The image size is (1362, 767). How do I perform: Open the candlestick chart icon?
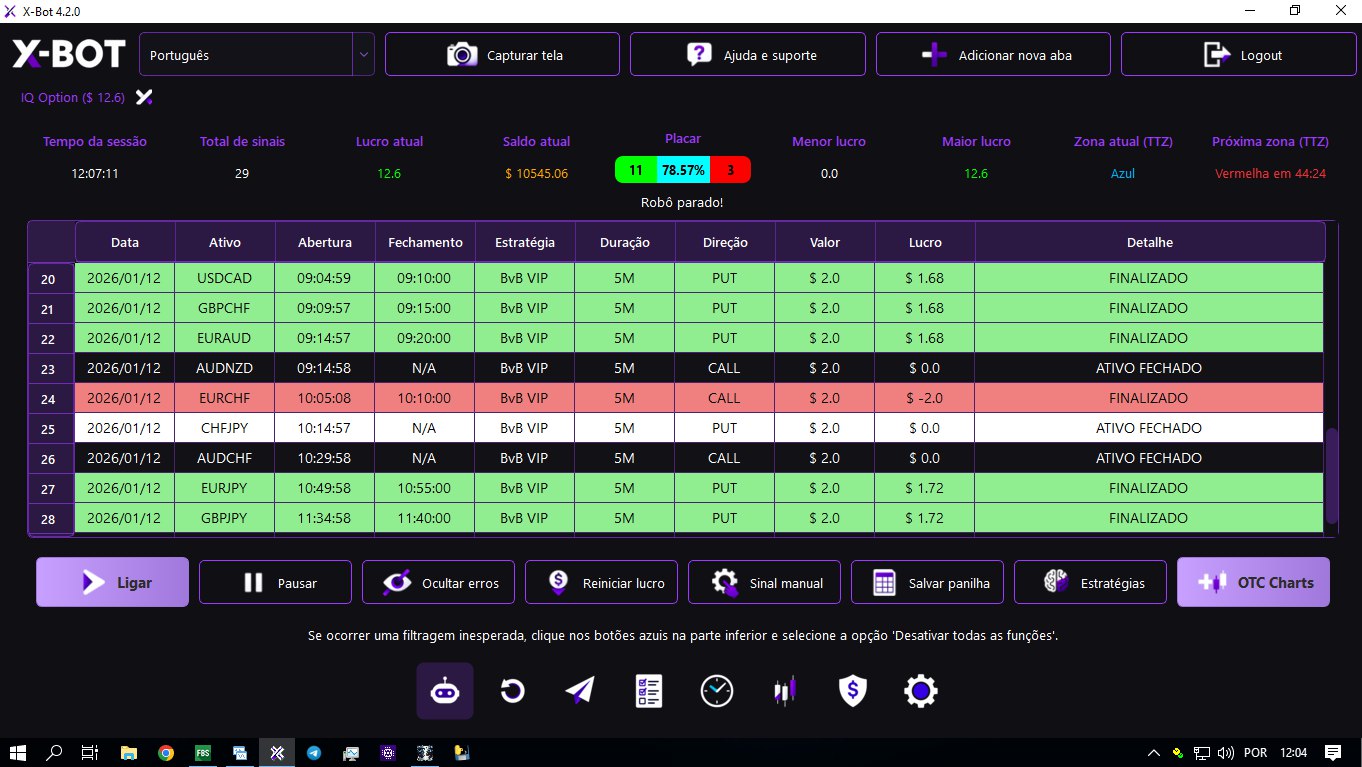(x=785, y=691)
